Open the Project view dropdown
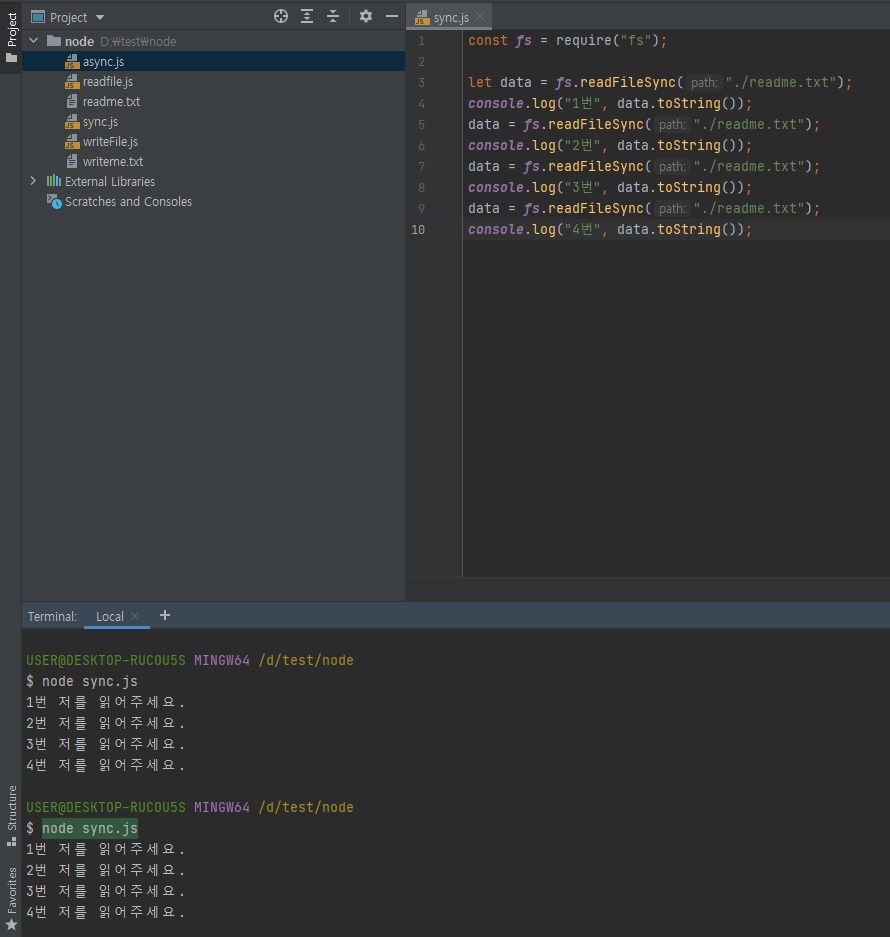The image size is (890, 937). coord(68,17)
